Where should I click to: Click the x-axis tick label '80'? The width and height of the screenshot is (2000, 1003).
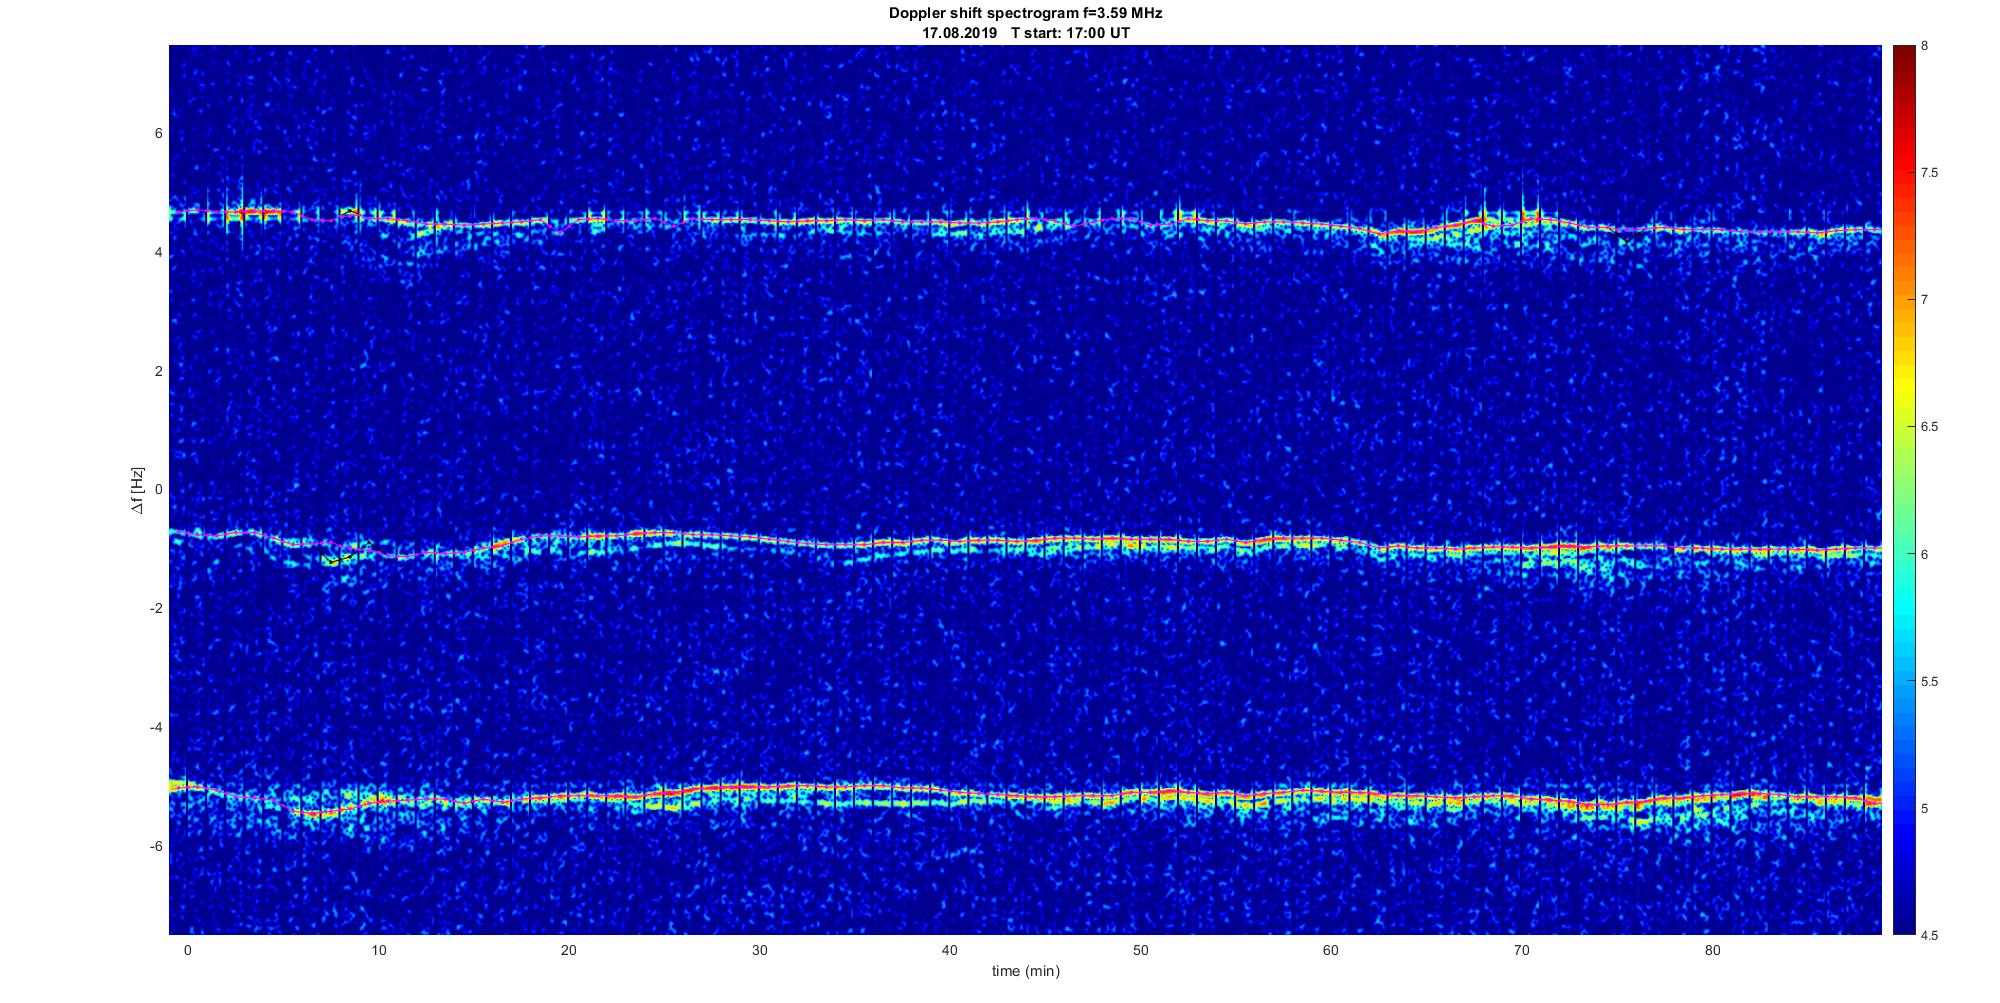point(1713,950)
